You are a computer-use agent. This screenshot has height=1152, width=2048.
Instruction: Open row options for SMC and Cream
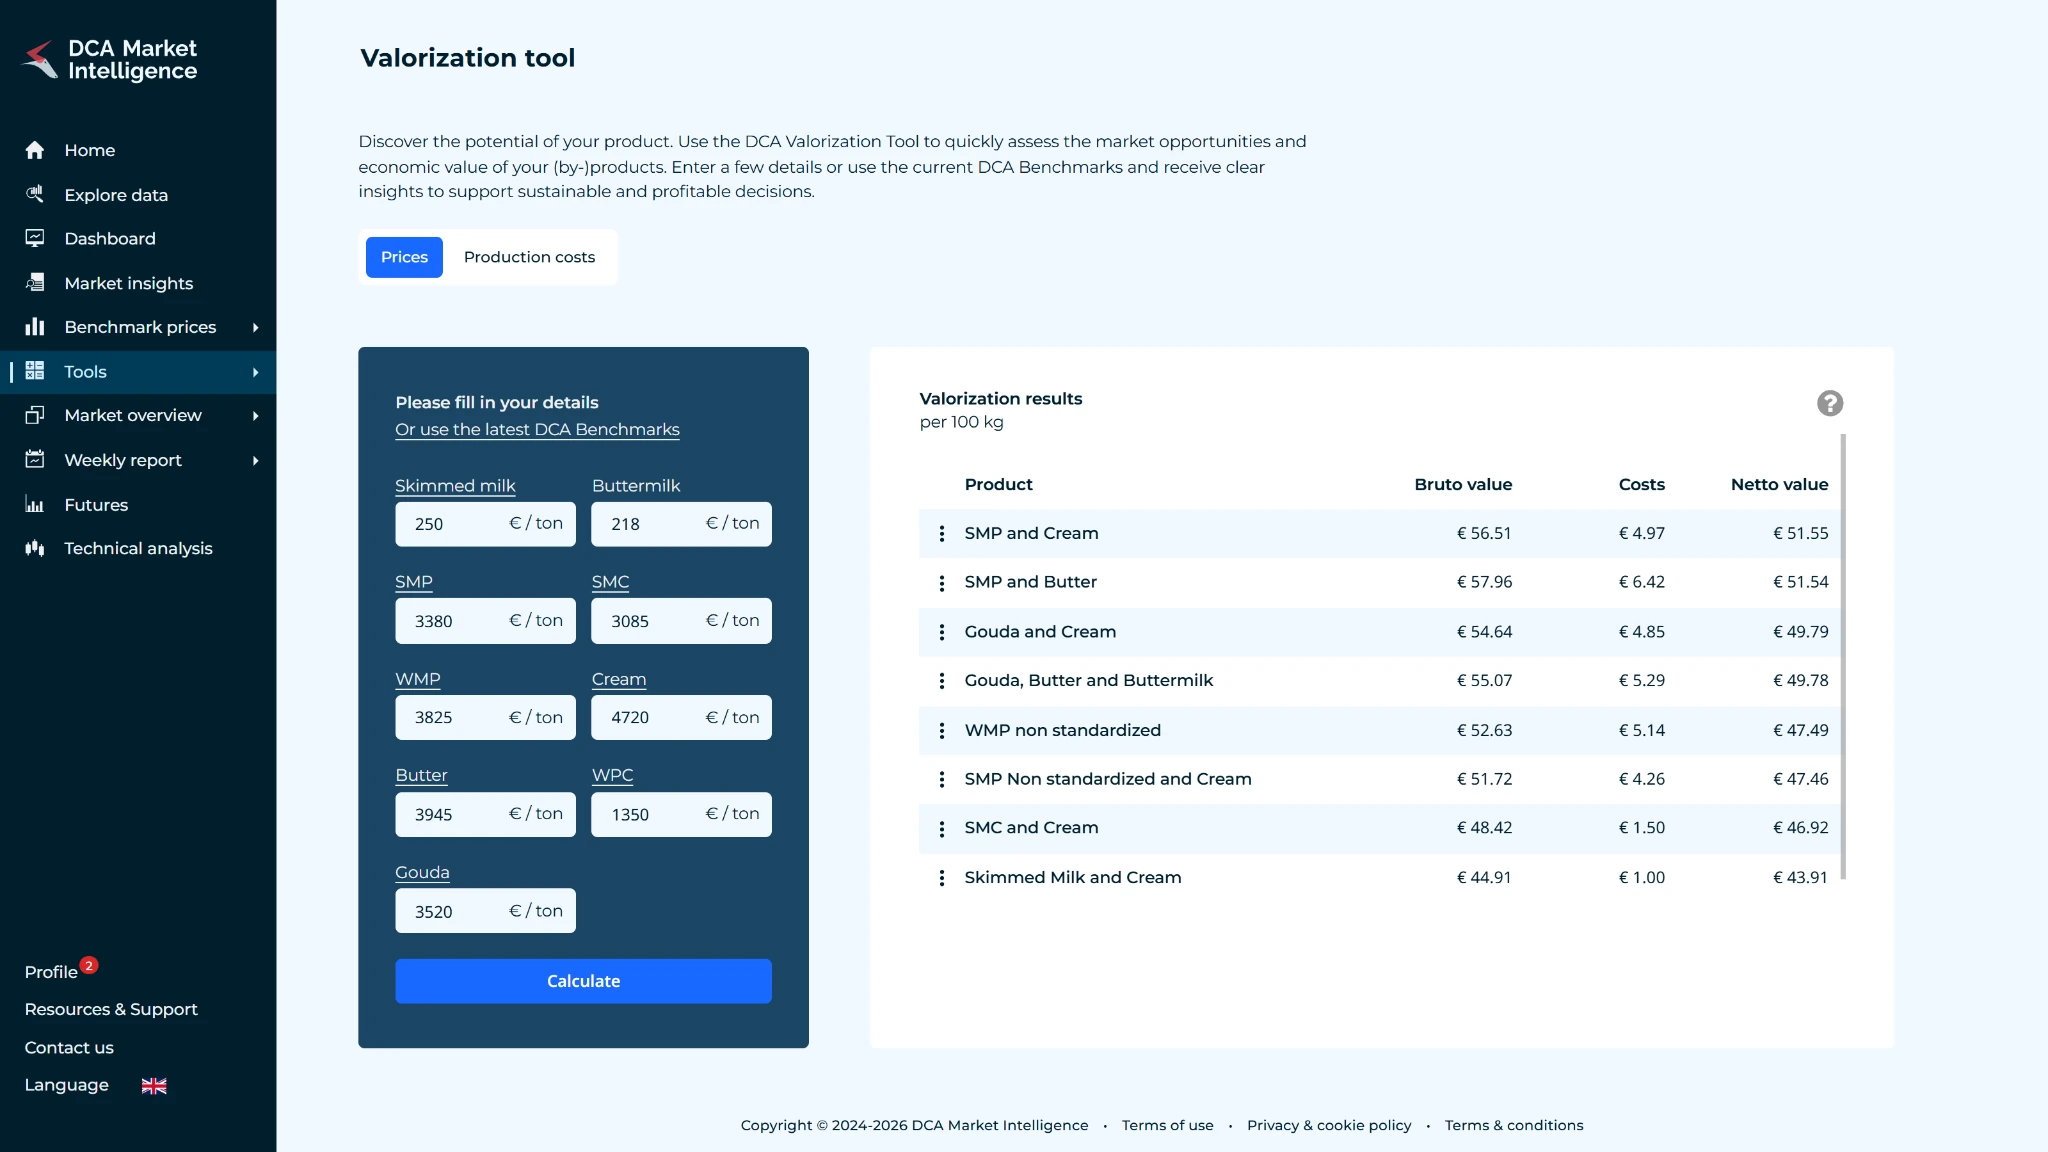[x=941, y=829]
